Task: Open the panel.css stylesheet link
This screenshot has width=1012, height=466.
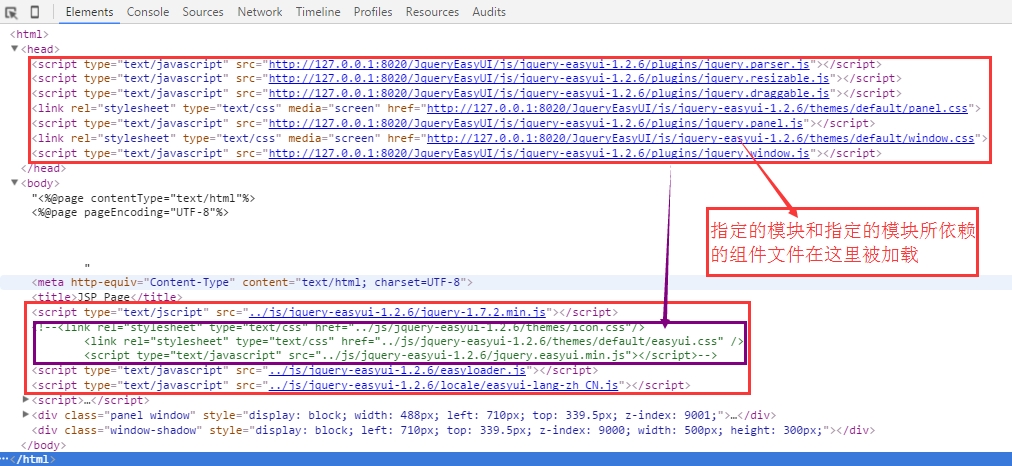Action: 698,108
